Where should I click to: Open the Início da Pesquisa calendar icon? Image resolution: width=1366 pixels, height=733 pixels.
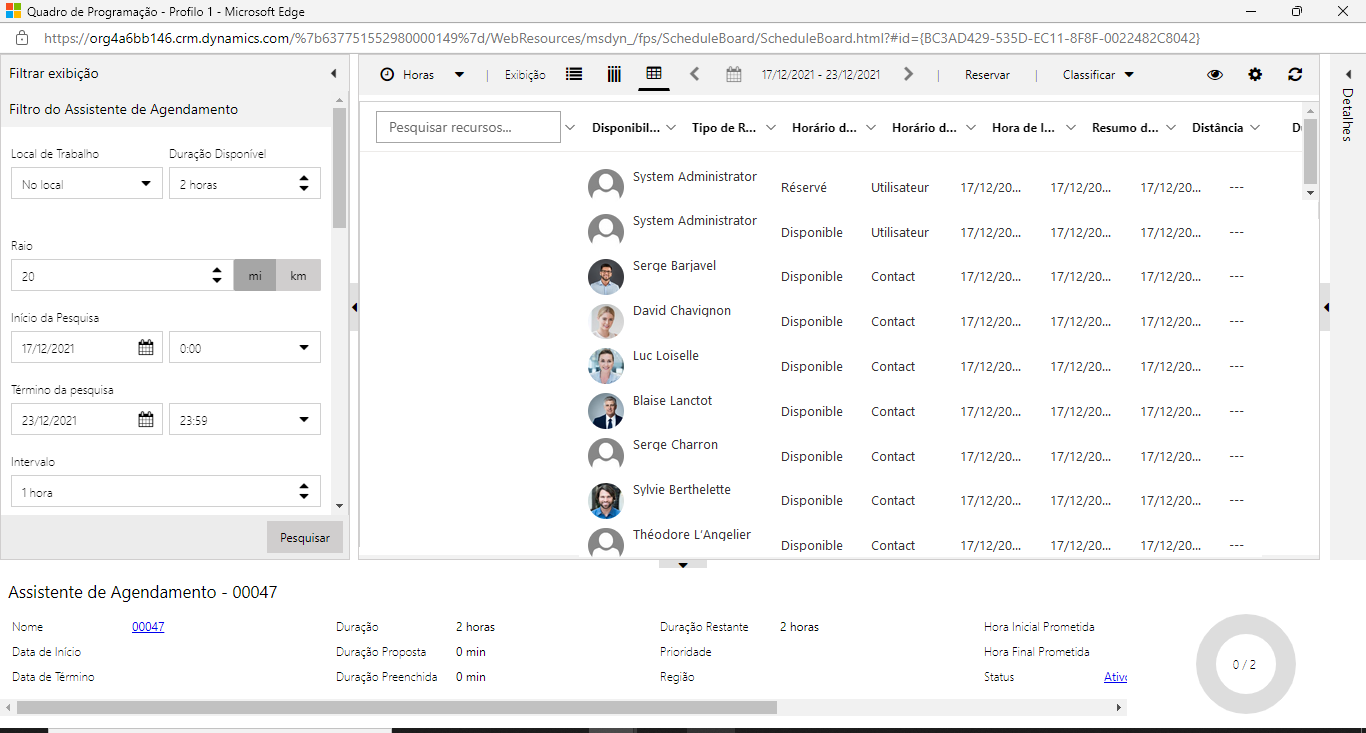point(146,348)
